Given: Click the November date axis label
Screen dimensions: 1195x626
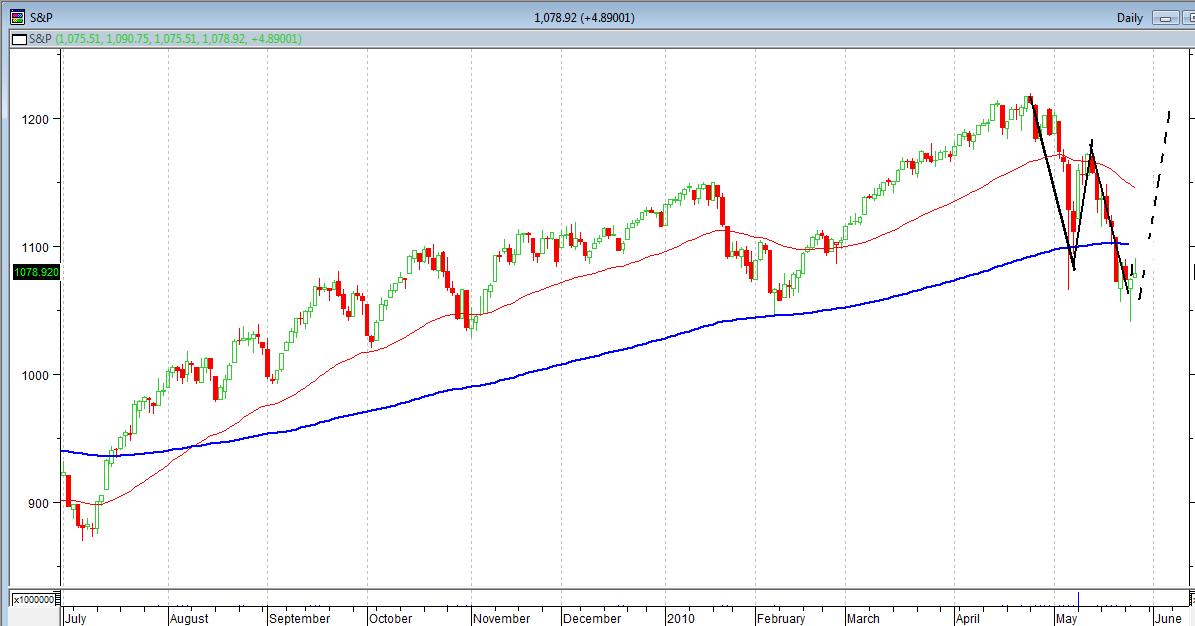Looking at the screenshot, I should [x=501, y=618].
